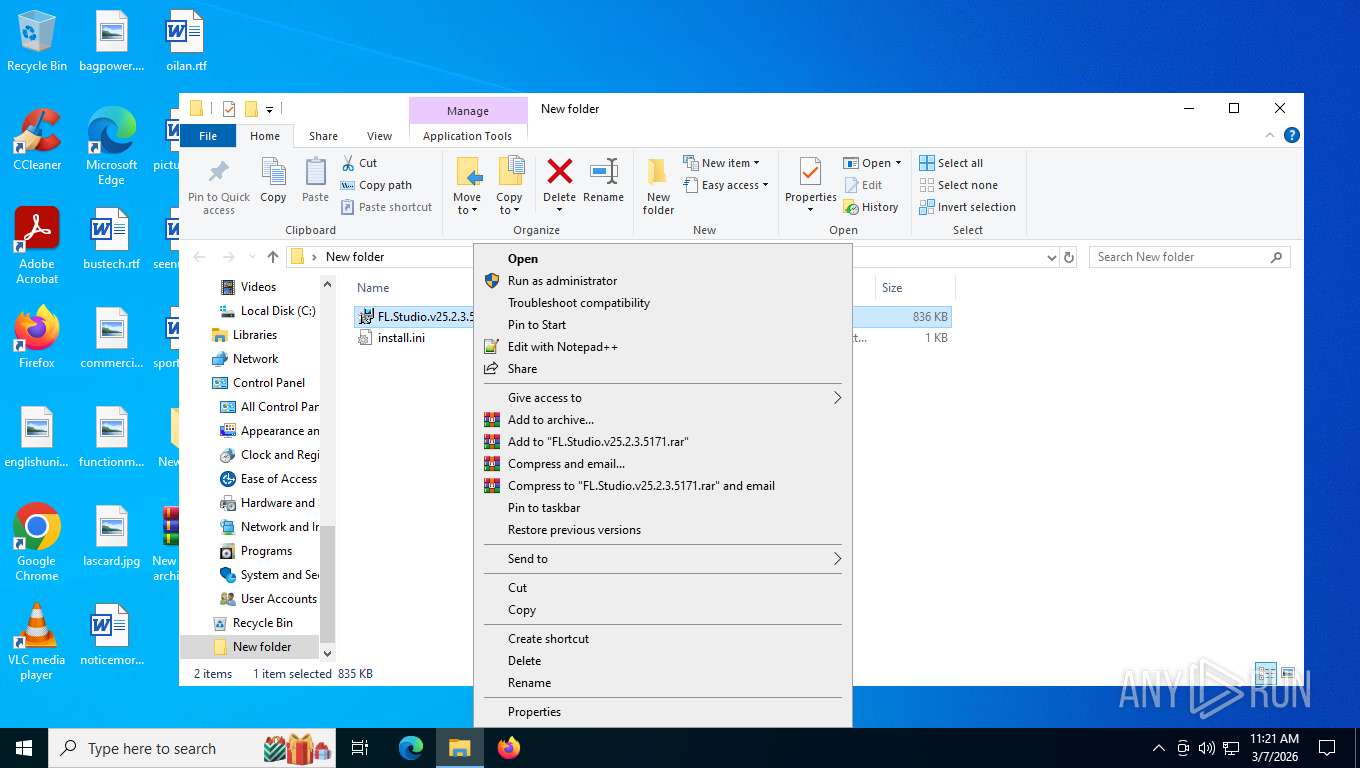1360x768 pixels.
Task: Choose Compress and email...
Action: click(662, 464)
